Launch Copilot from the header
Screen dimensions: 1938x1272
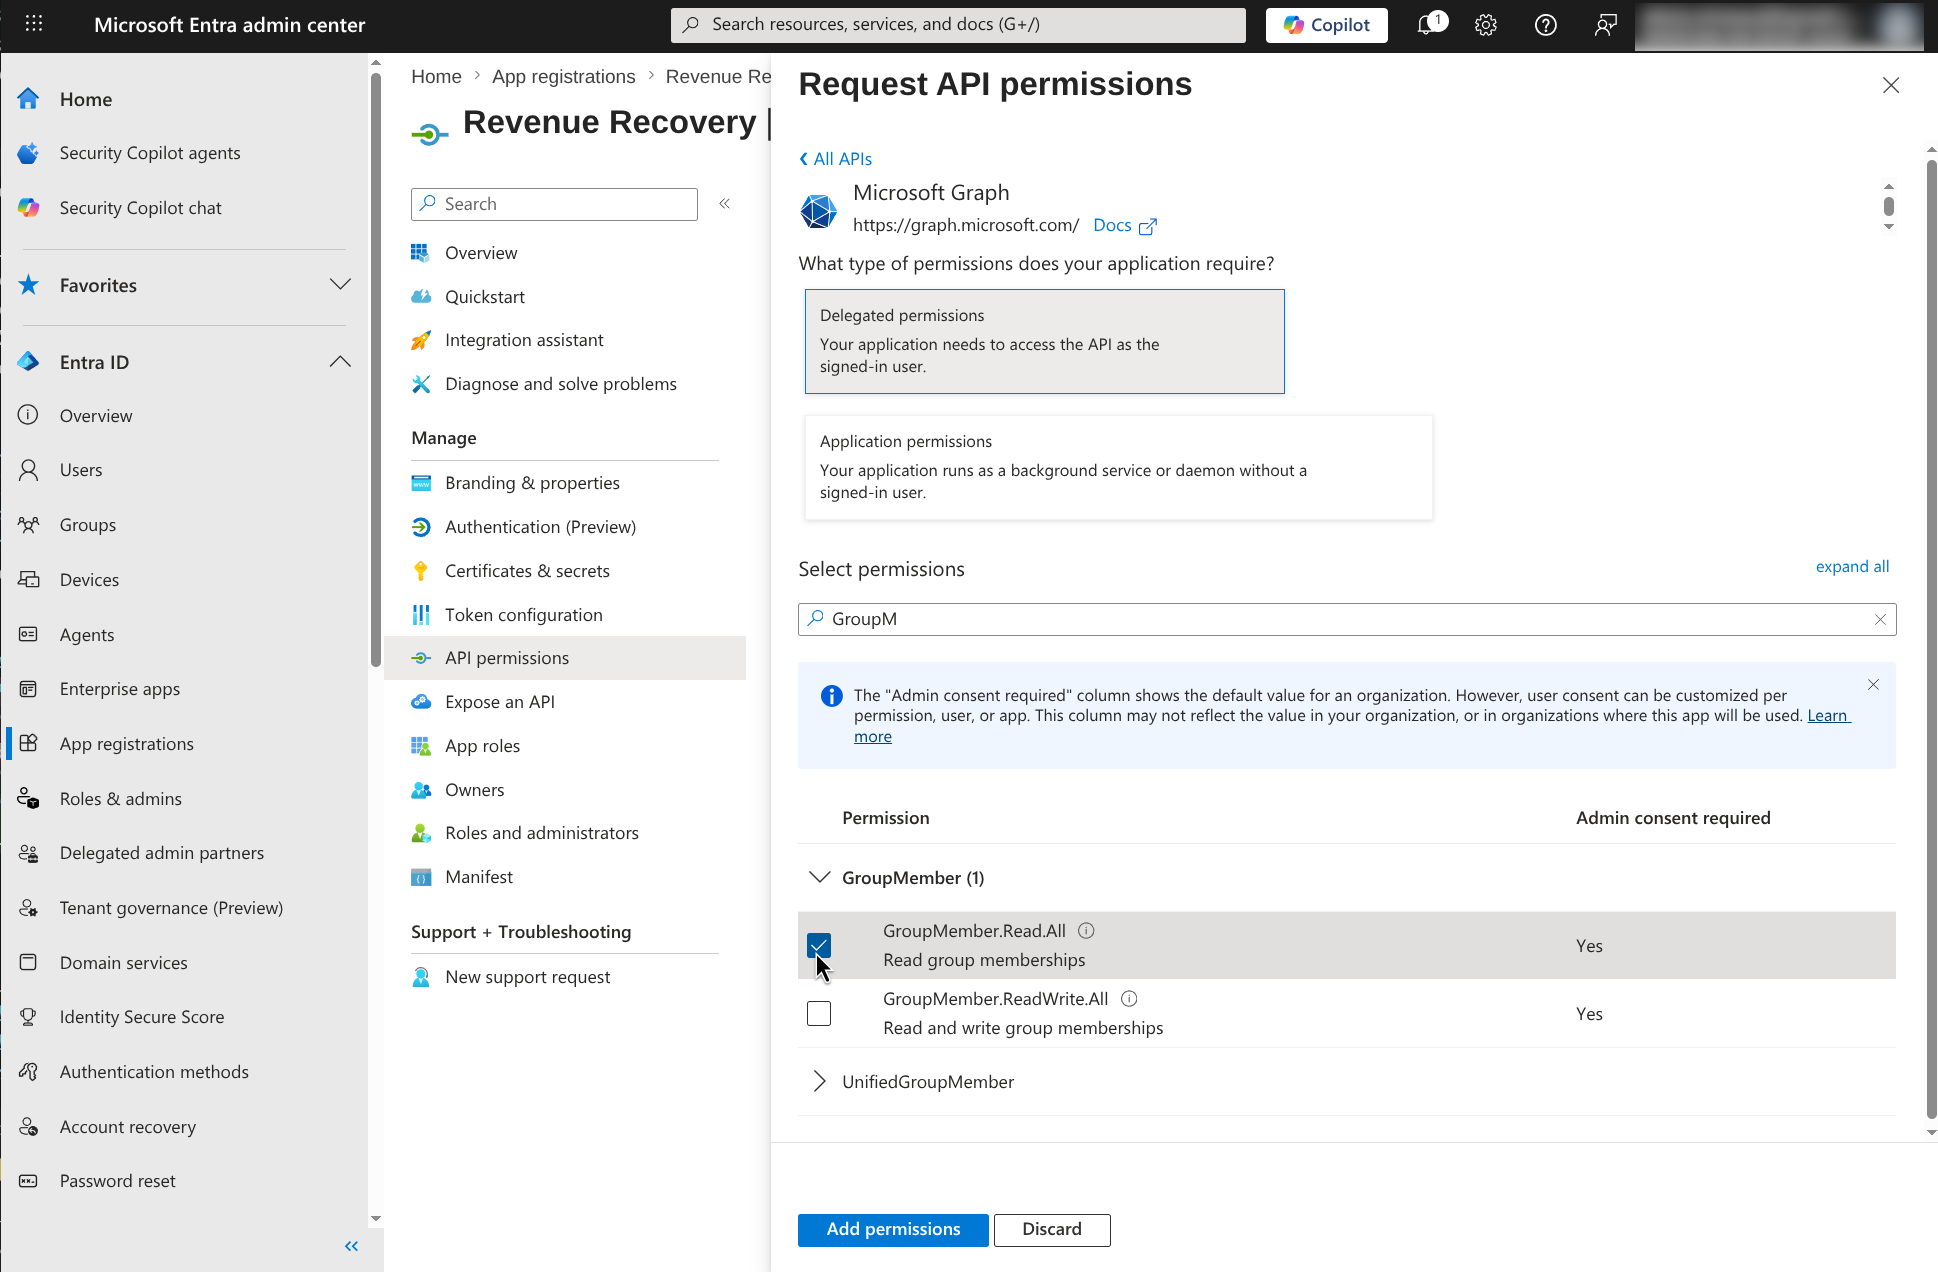(1326, 25)
